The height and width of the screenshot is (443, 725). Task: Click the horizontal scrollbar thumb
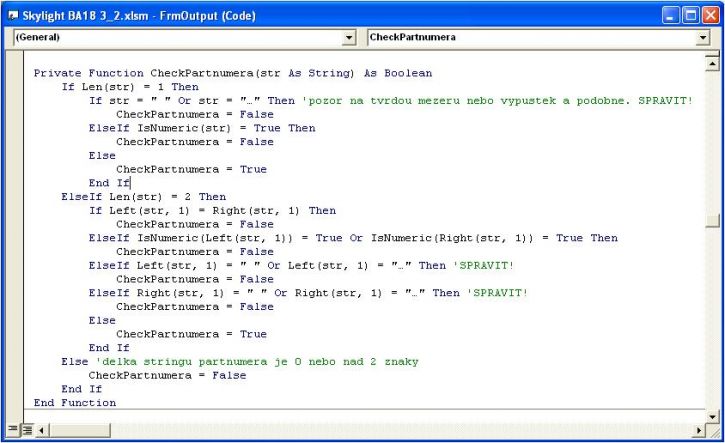point(80,431)
